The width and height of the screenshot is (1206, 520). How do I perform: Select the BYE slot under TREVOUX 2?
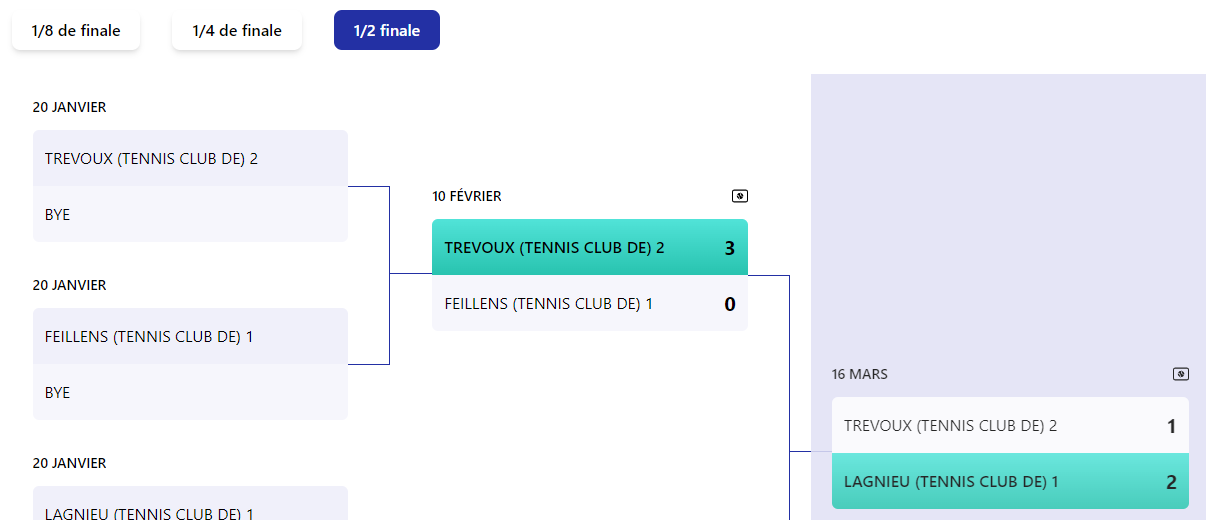point(190,214)
